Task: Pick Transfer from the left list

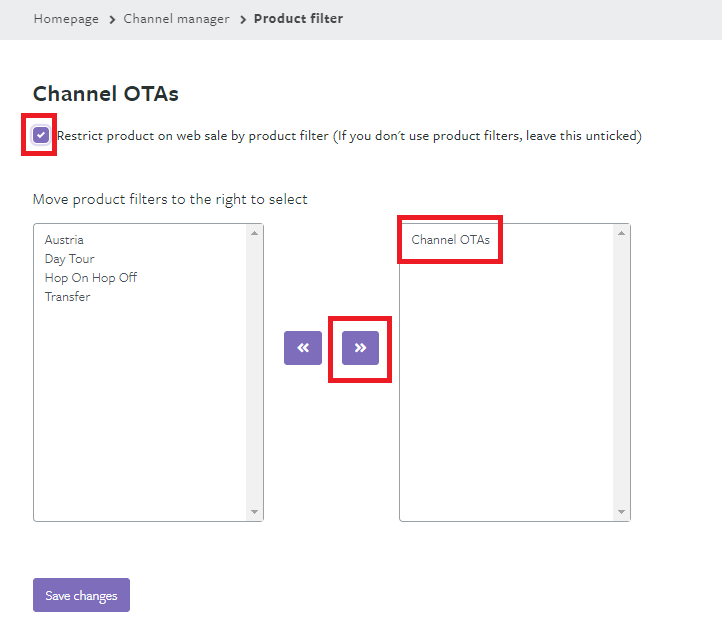Action: coord(67,297)
